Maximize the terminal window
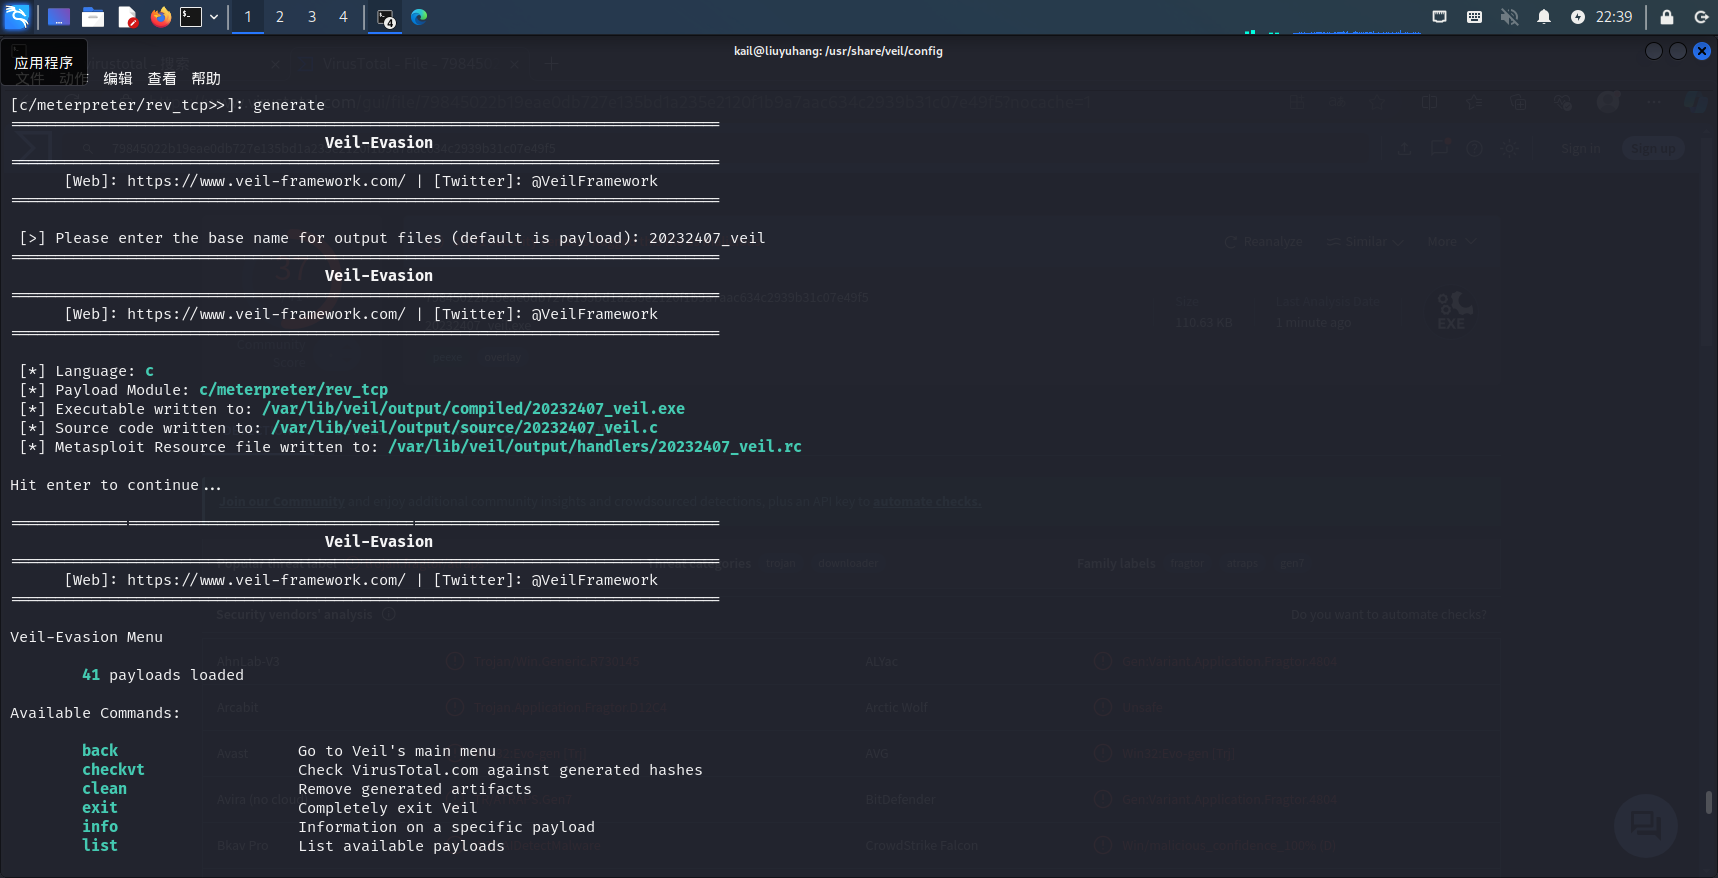 pos(1678,51)
